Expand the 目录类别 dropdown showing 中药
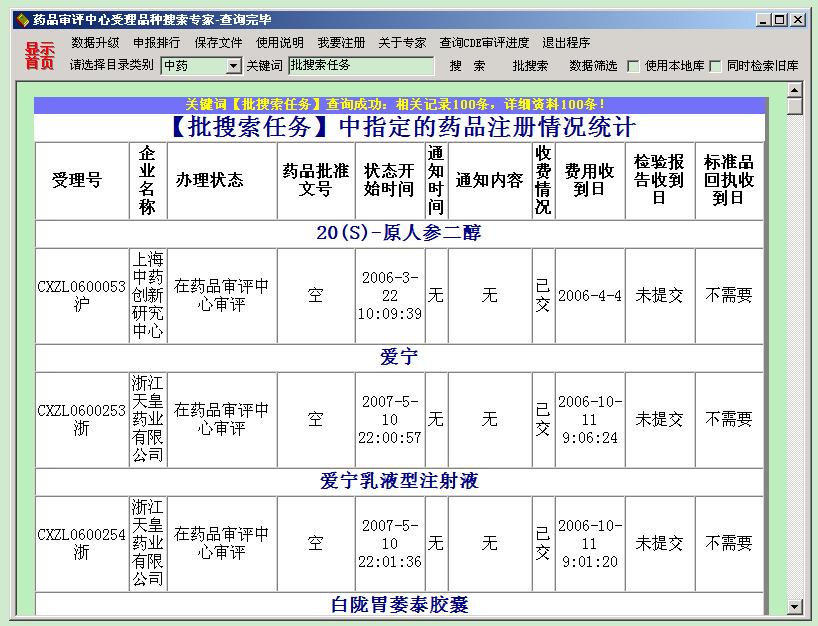 pyautogui.click(x=201, y=66)
